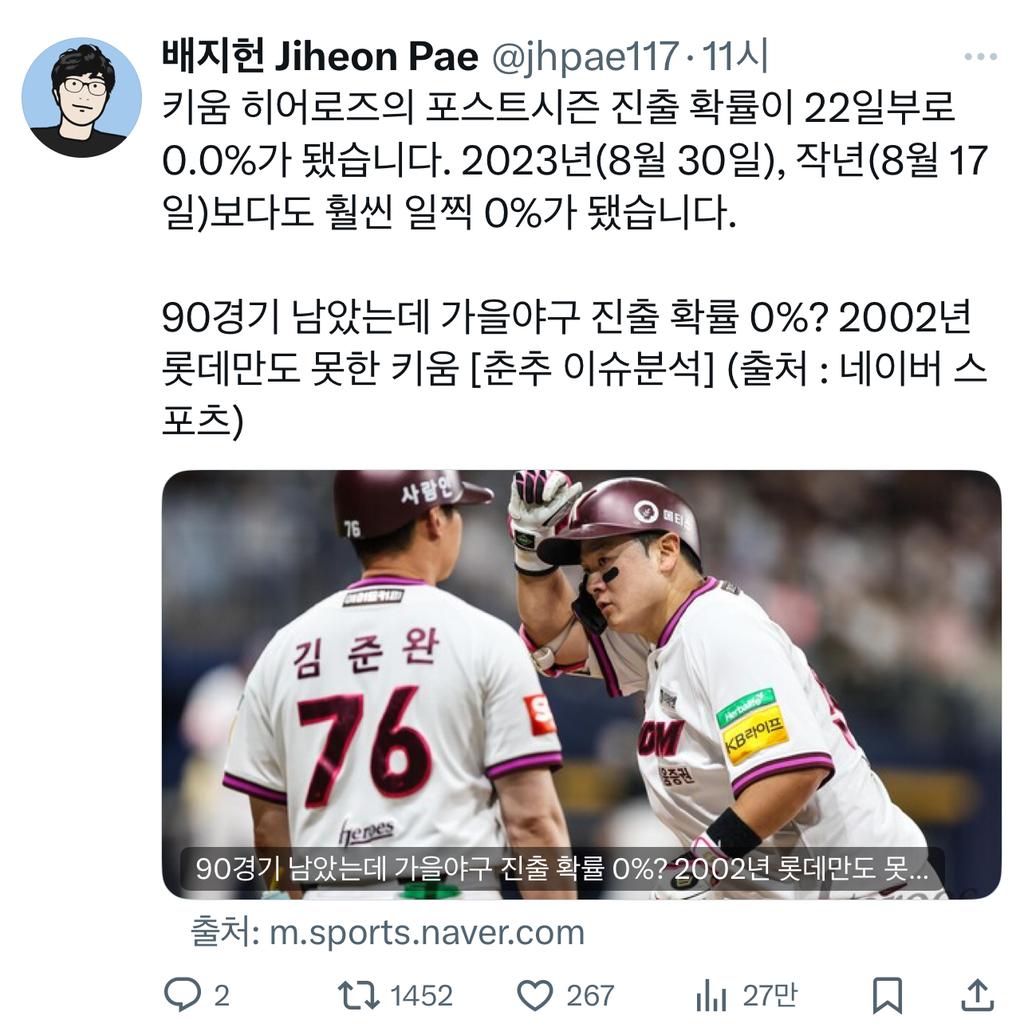Click the 267 likes count

[590, 996]
